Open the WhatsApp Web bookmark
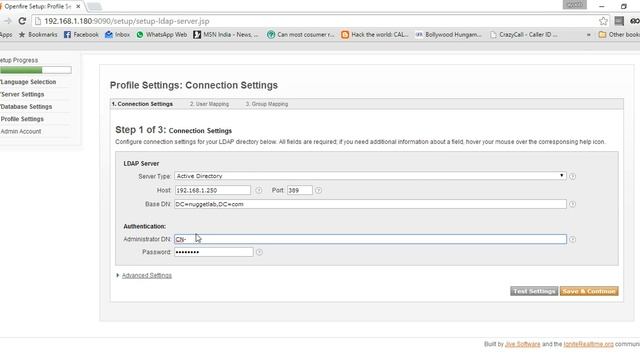Image resolution: width=640 pixels, height=360 pixels. click(162, 35)
